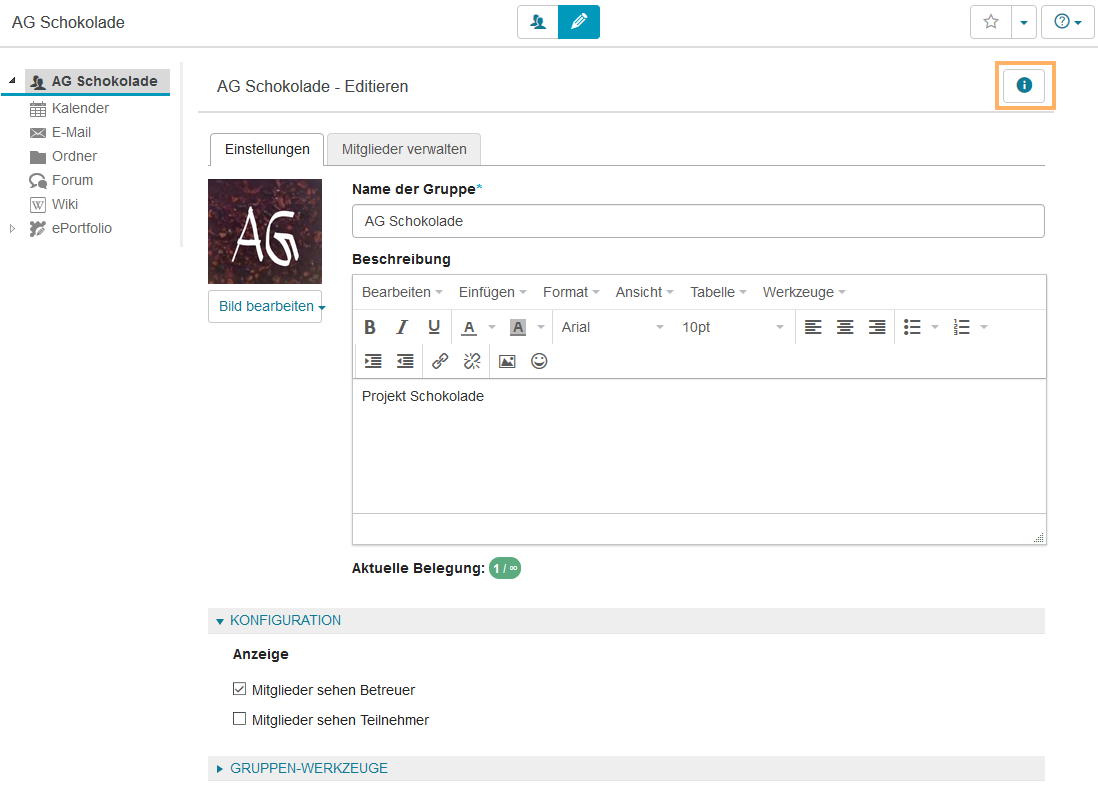1098x793 pixels.
Task: Open the 10pt font size dropdown
Action: (733, 327)
